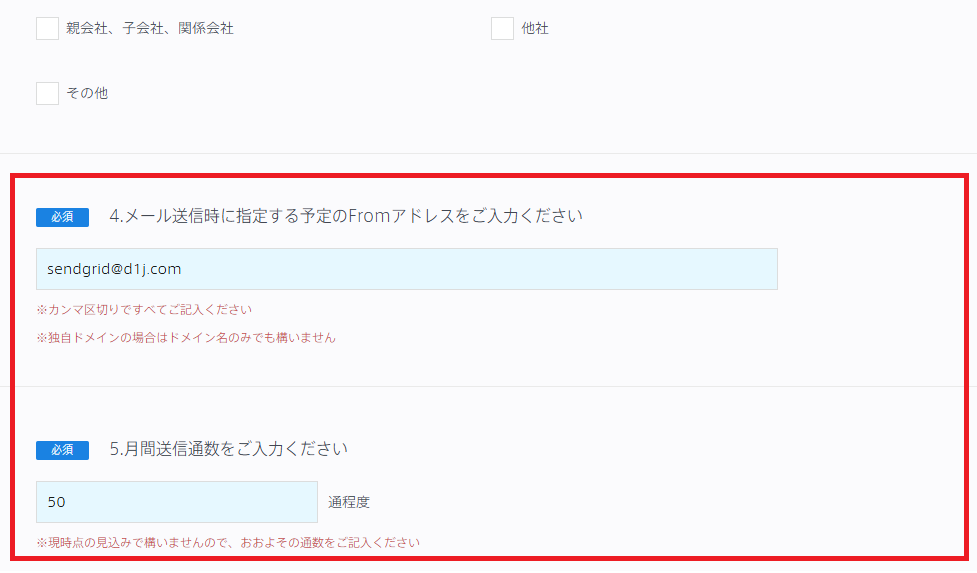
Task: Click the ※カンマ区切りですべてご記入ください note
Action: [144, 310]
